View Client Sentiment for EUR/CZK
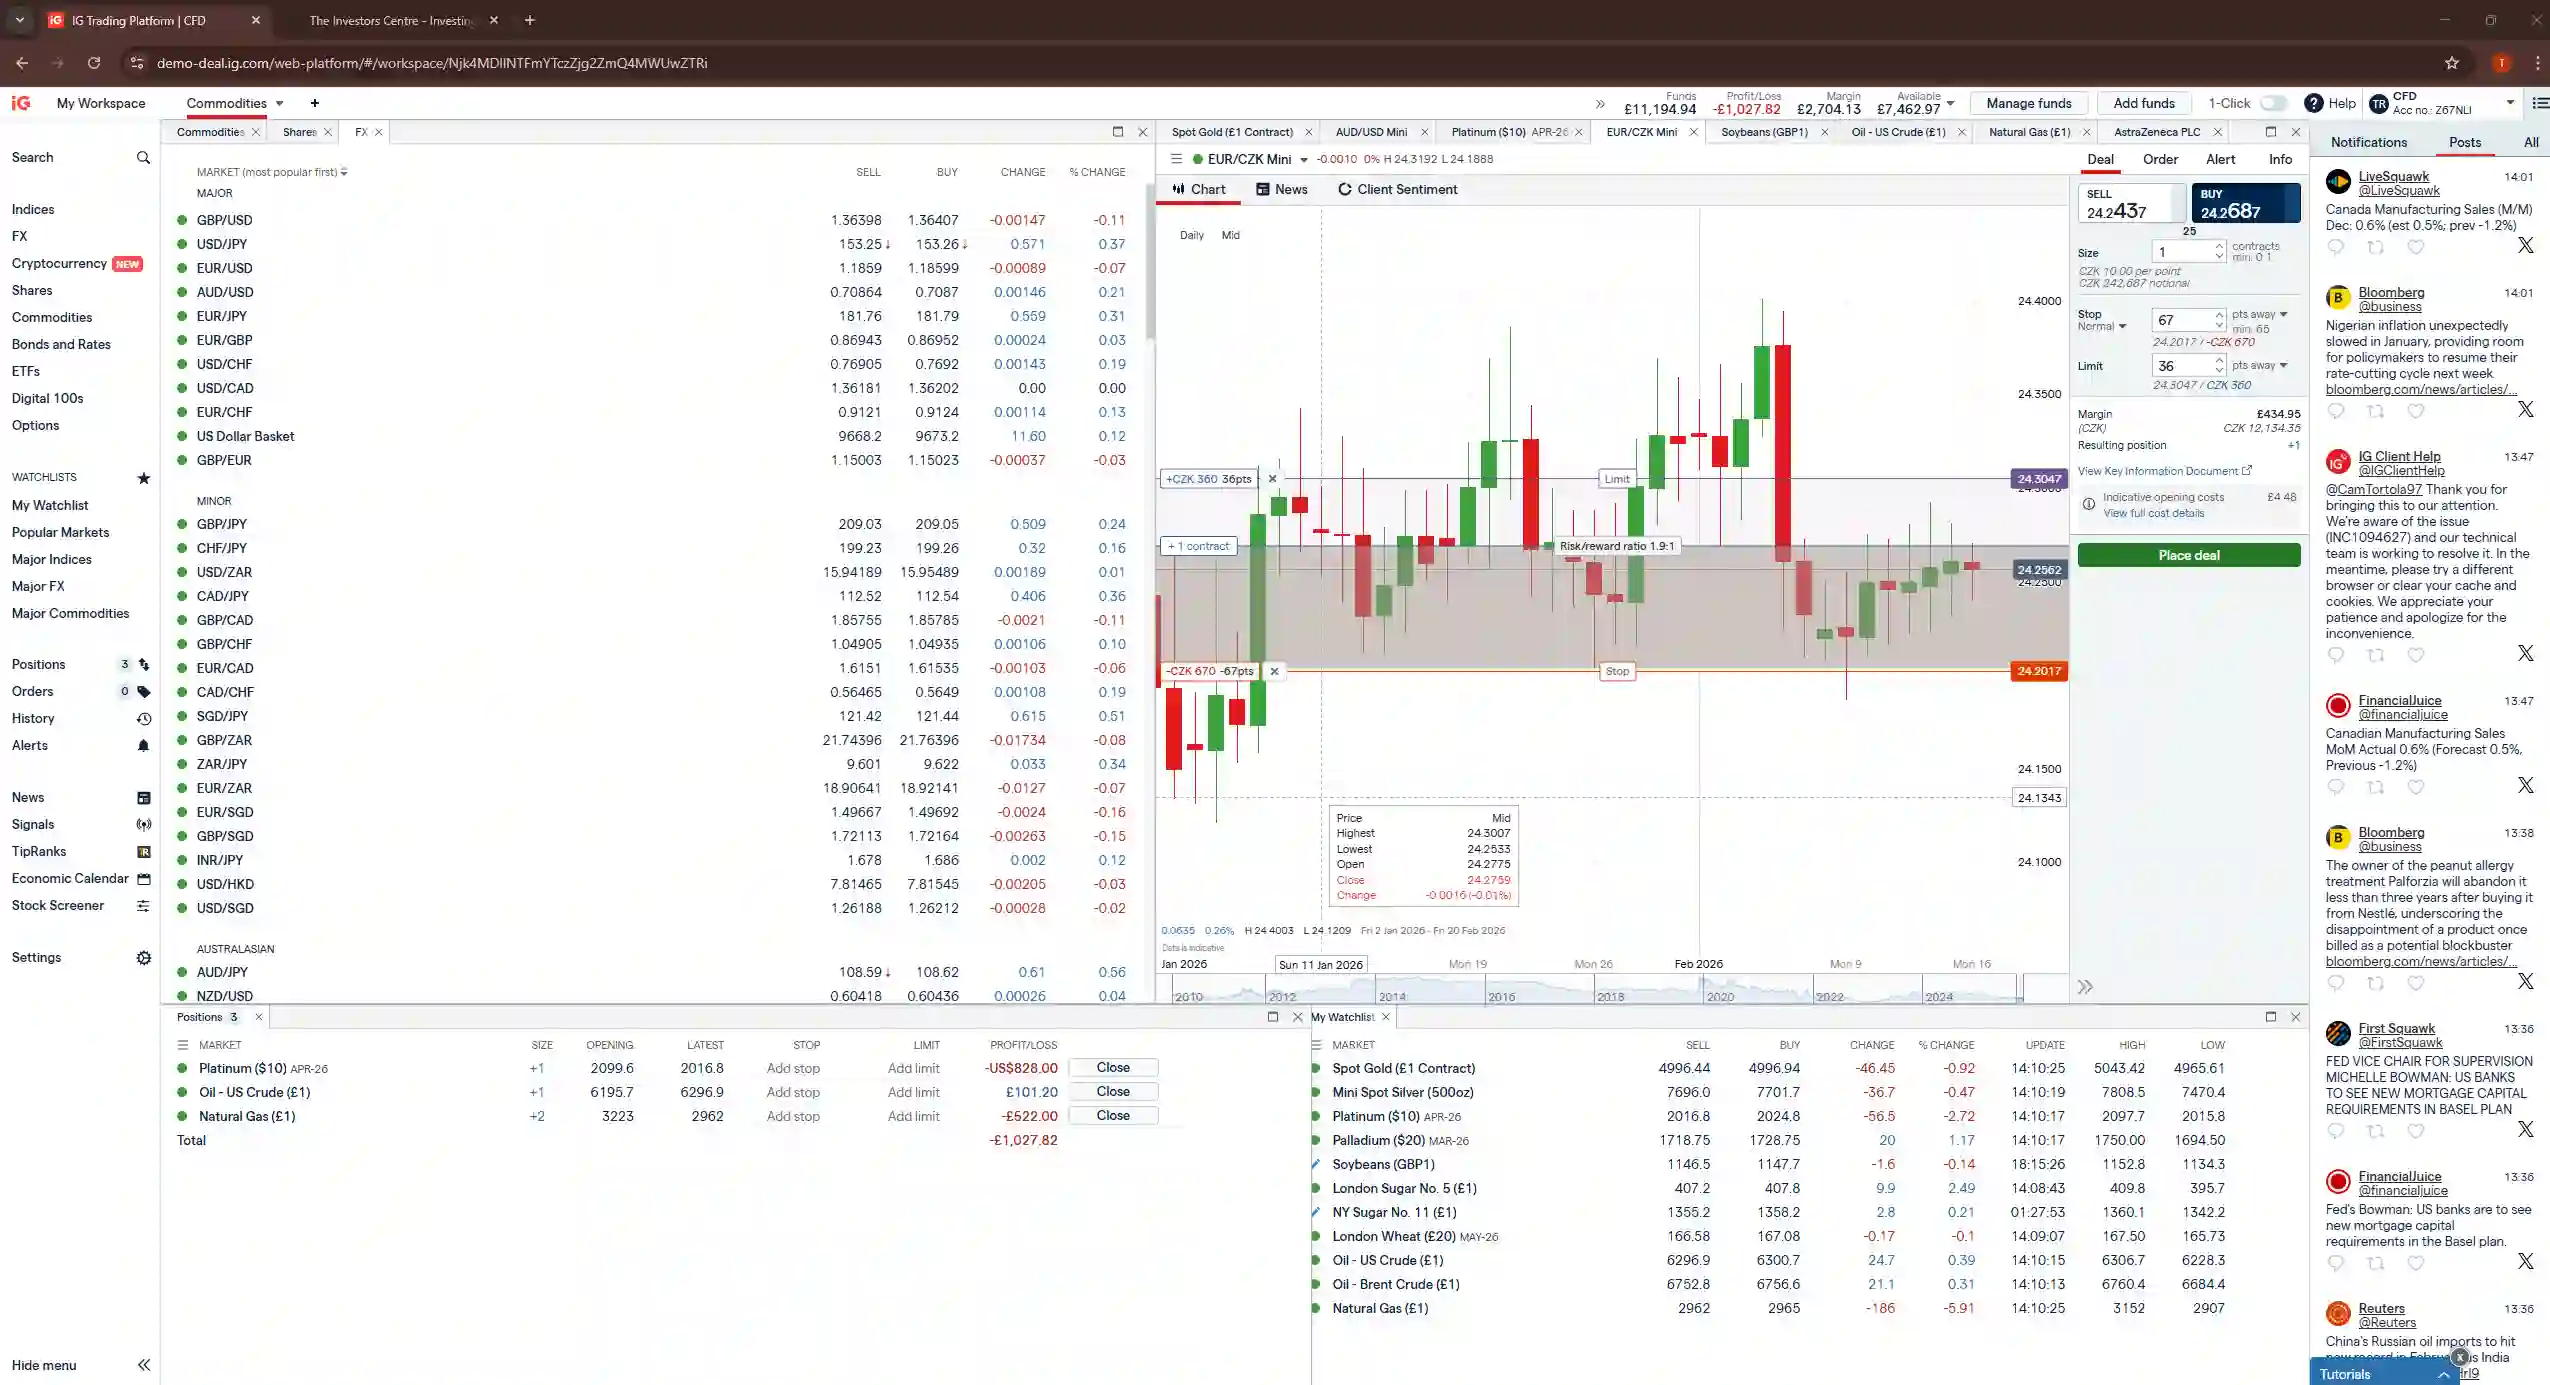 1396,189
